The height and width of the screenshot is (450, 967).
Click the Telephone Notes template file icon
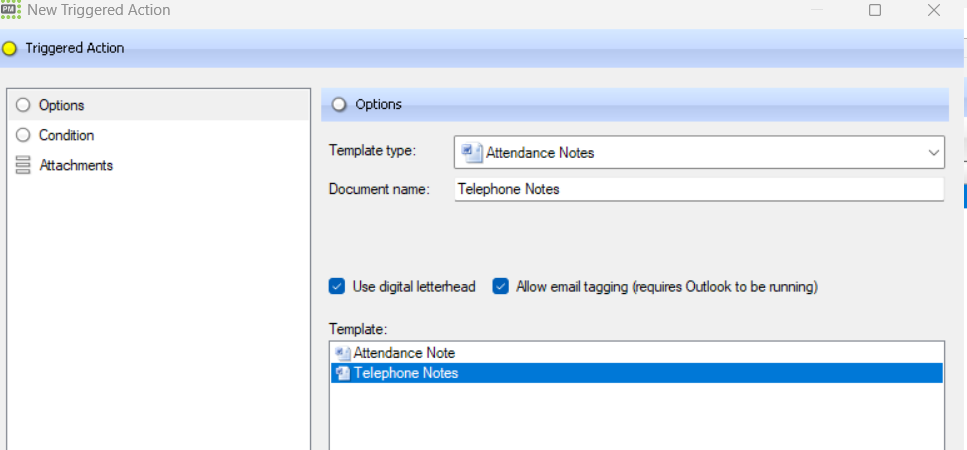tap(343, 373)
